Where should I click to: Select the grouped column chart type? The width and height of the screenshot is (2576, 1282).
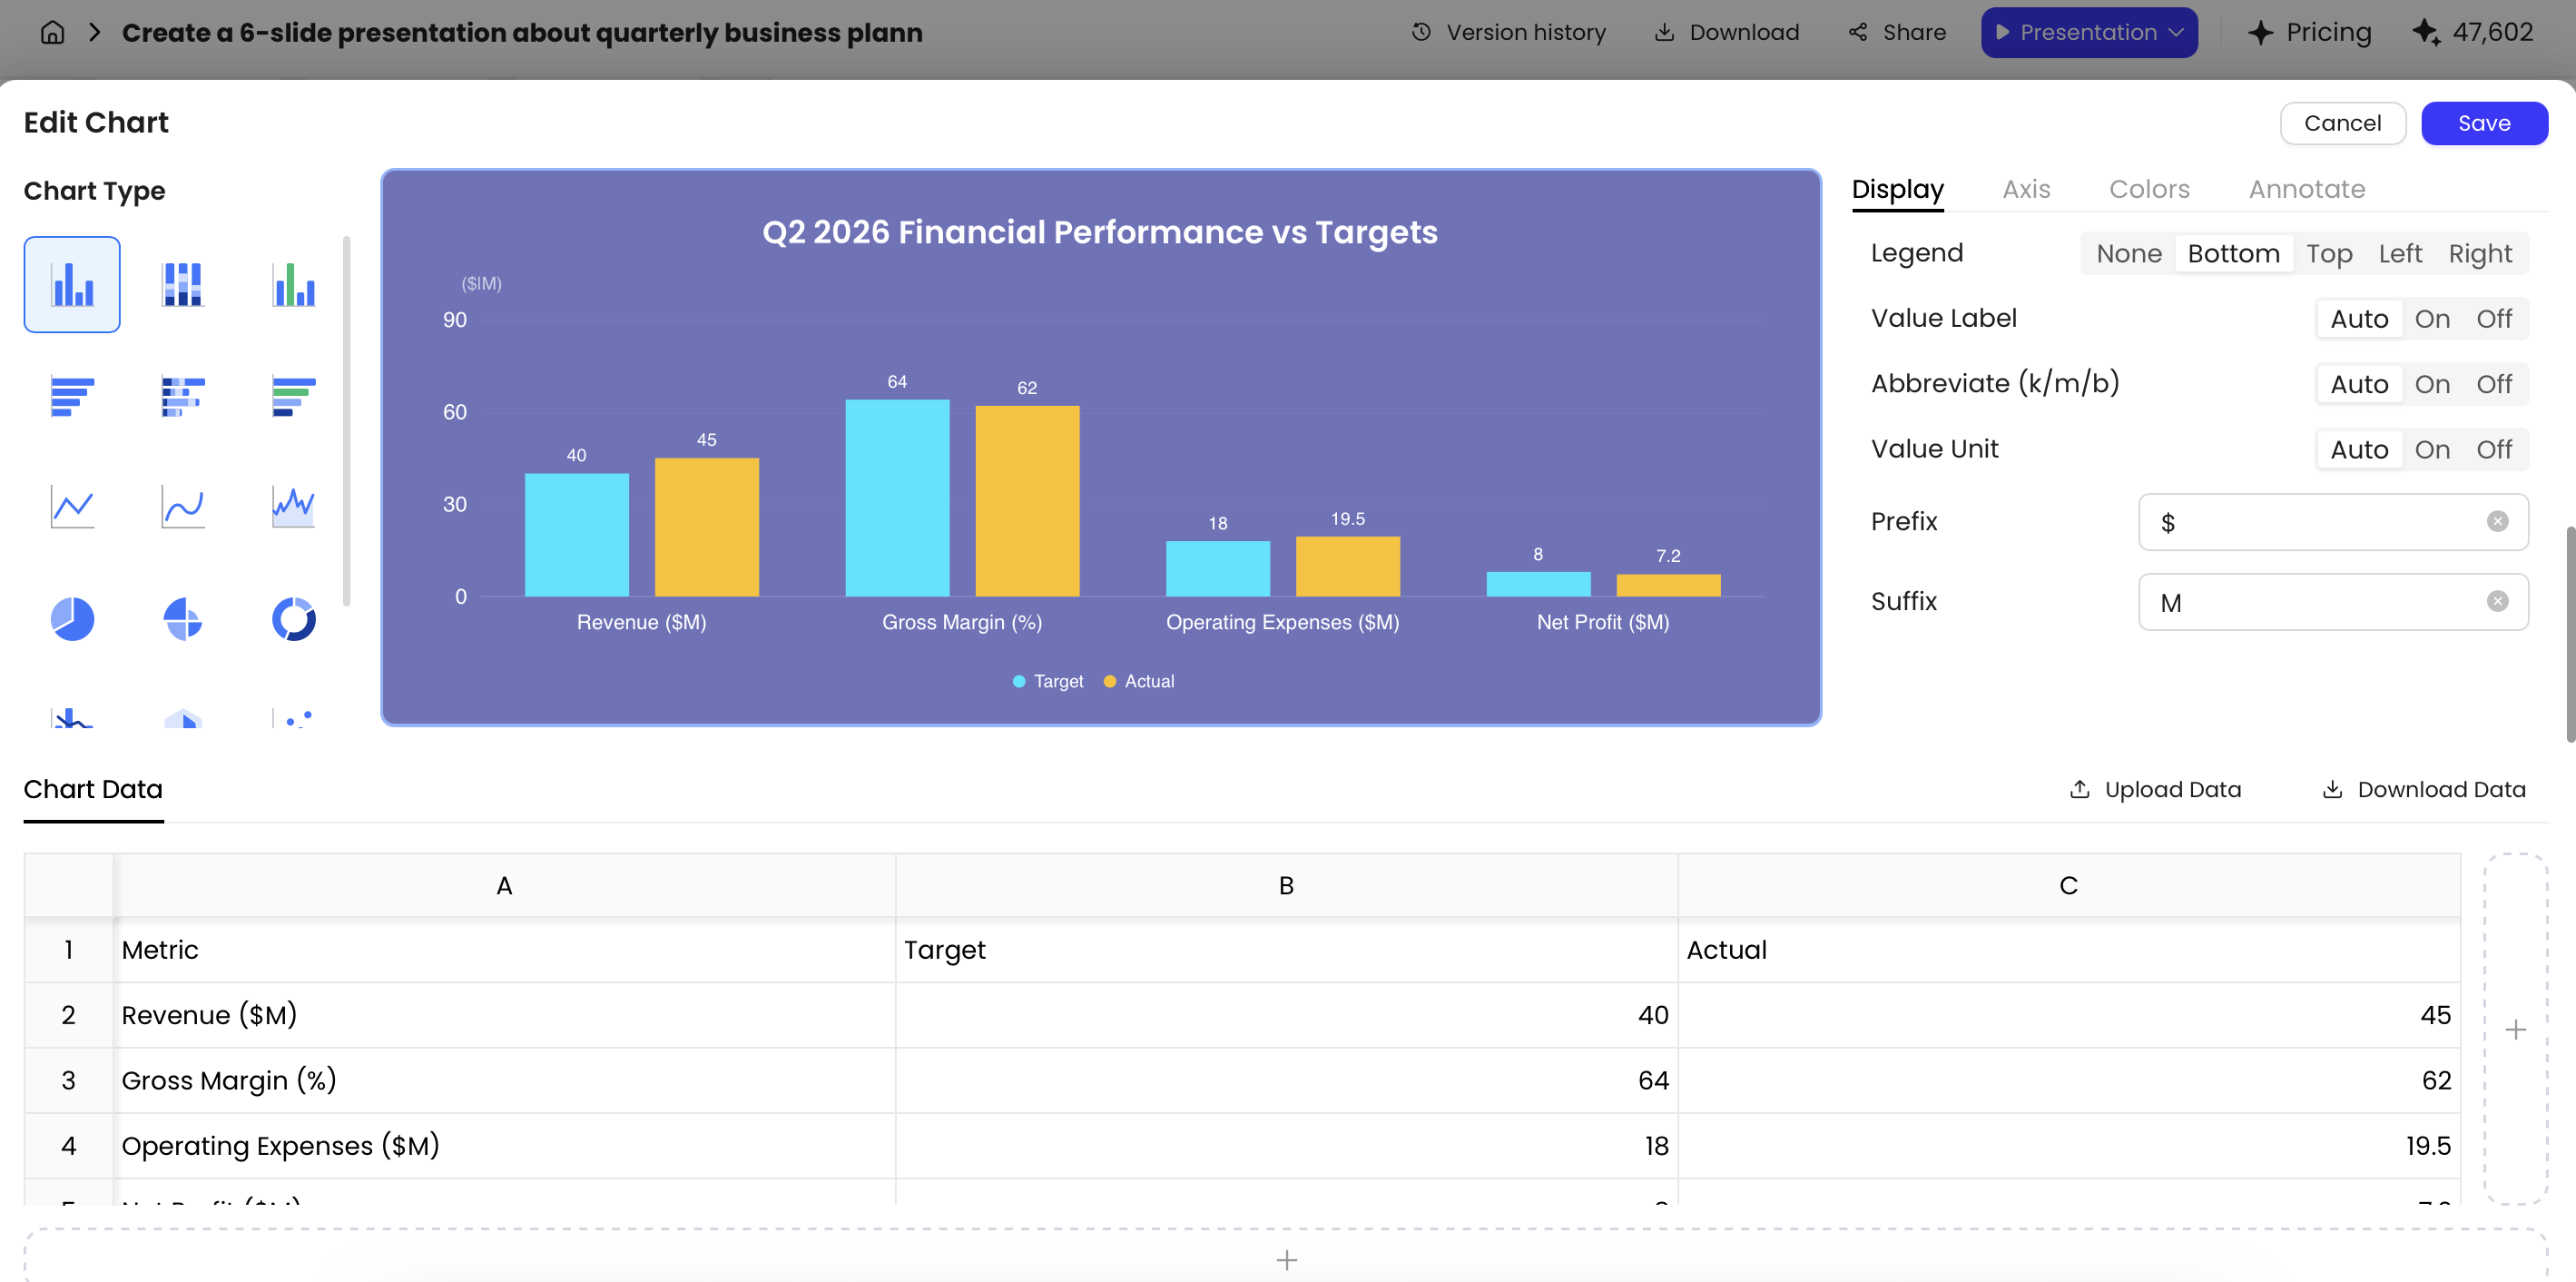click(72, 285)
